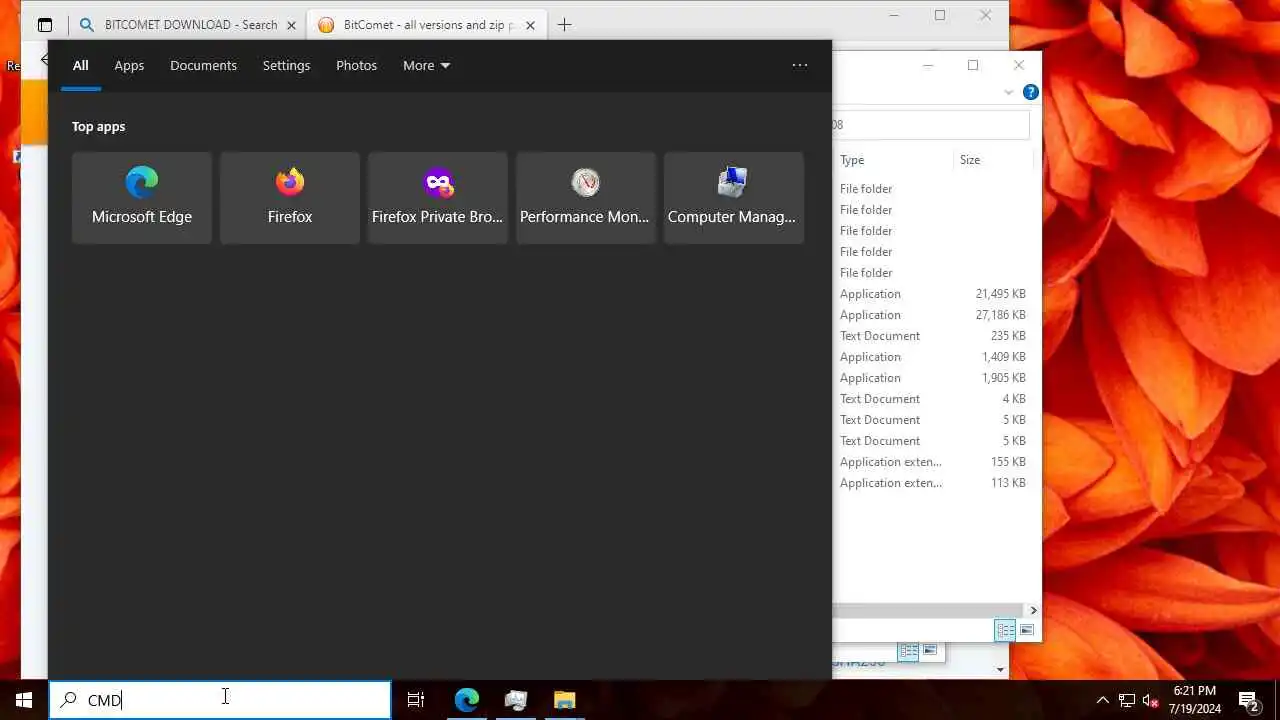Viewport: 1280px width, 720px height.
Task: Click the taskbar search box with CMD
Action: pos(220,700)
